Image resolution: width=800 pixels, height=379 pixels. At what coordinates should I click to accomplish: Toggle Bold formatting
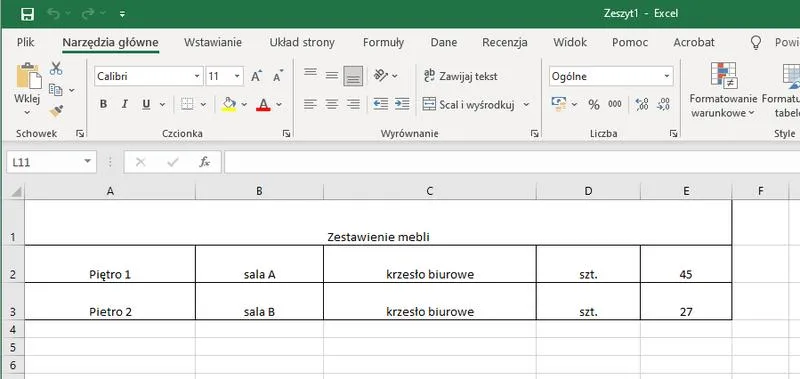point(103,104)
